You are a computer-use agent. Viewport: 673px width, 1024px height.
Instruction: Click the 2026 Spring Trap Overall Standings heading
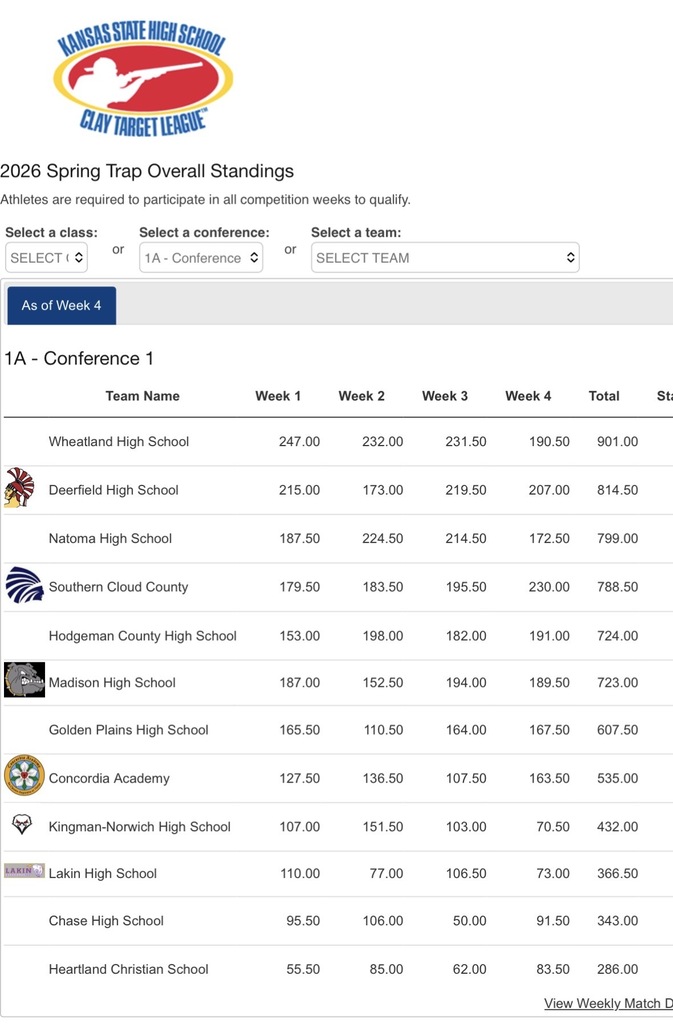[x=147, y=171]
